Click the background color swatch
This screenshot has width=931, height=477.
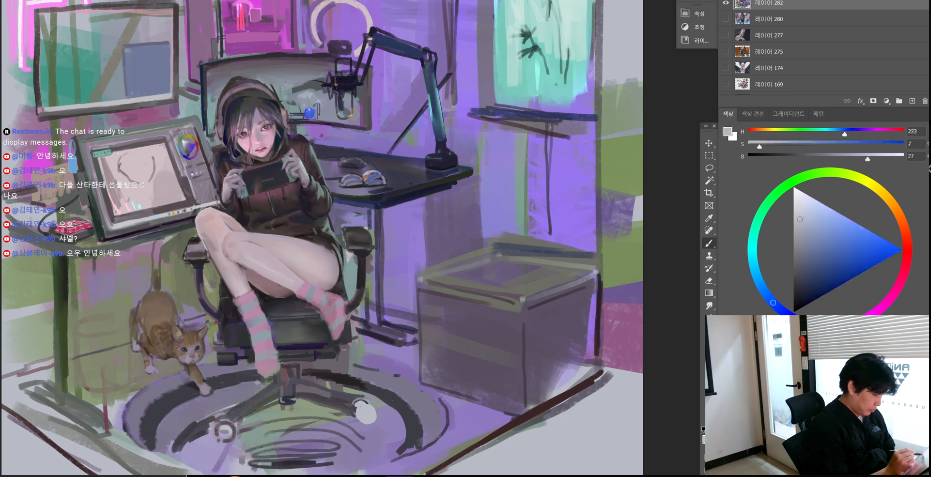click(732, 136)
